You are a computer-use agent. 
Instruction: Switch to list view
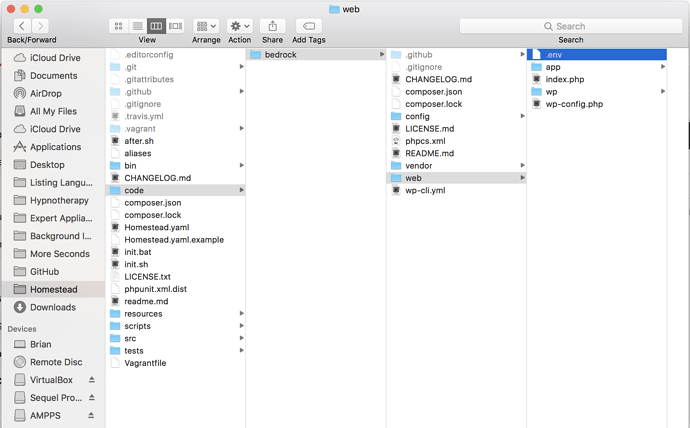(137, 26)
